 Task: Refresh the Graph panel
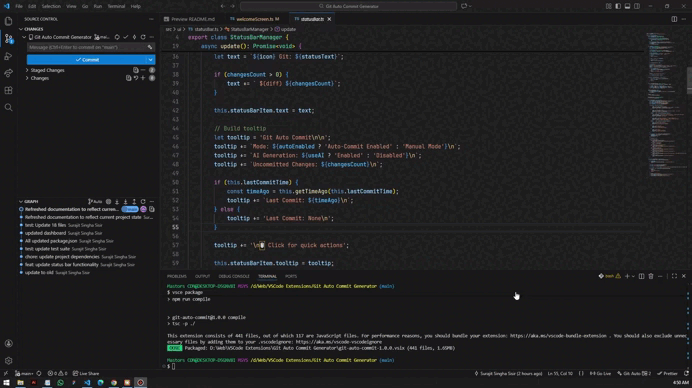[143, 202]
